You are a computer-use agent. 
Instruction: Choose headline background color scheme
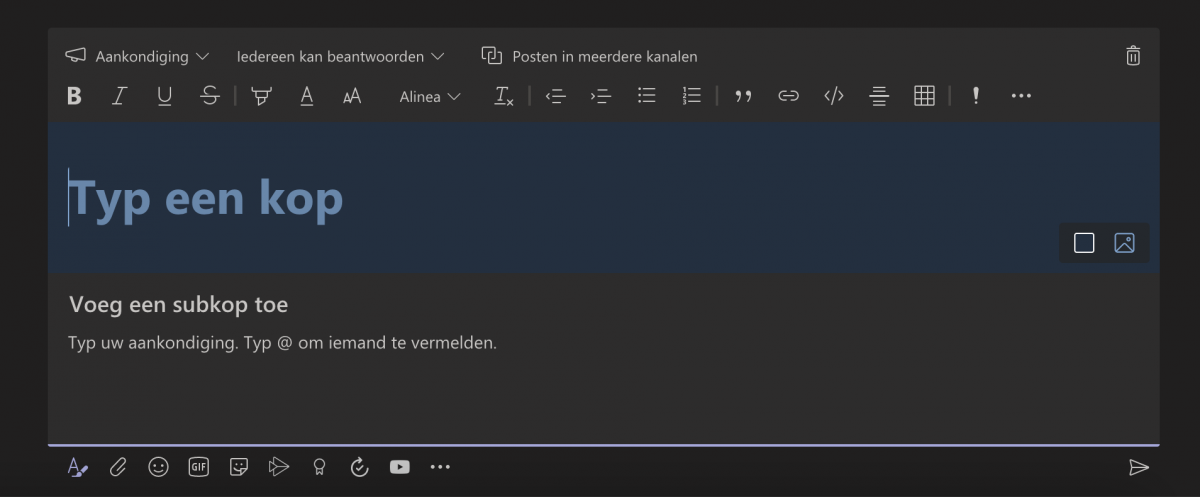[1084, 243]
